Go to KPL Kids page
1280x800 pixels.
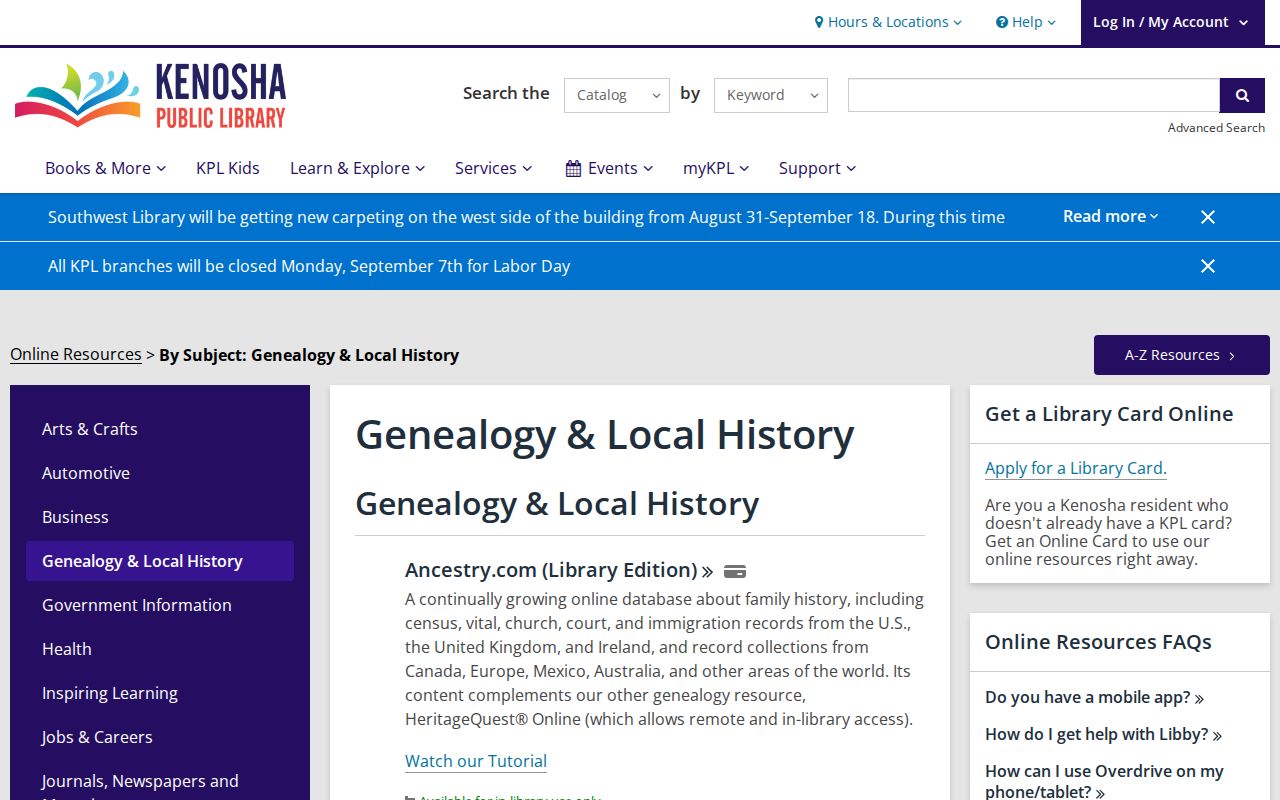click(x=228, y=168)
